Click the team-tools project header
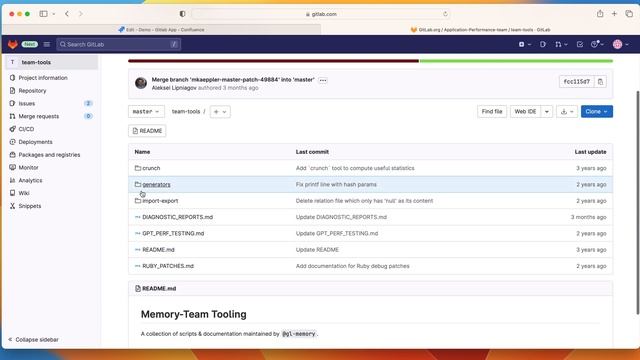 click(x=51, y=62)
